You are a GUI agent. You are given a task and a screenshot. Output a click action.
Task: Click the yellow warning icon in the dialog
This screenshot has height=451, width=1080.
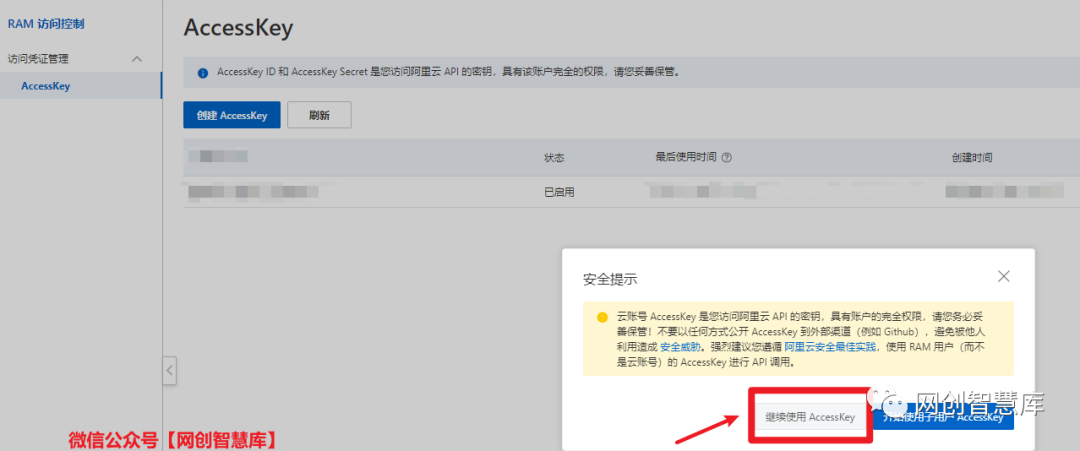pyautogui.click(x=603, y=317)
